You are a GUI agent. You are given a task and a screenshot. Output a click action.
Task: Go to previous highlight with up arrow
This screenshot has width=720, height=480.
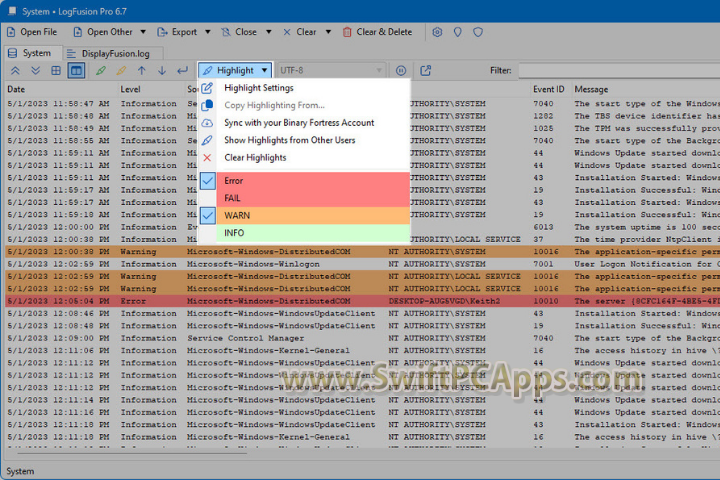point(141,71)
